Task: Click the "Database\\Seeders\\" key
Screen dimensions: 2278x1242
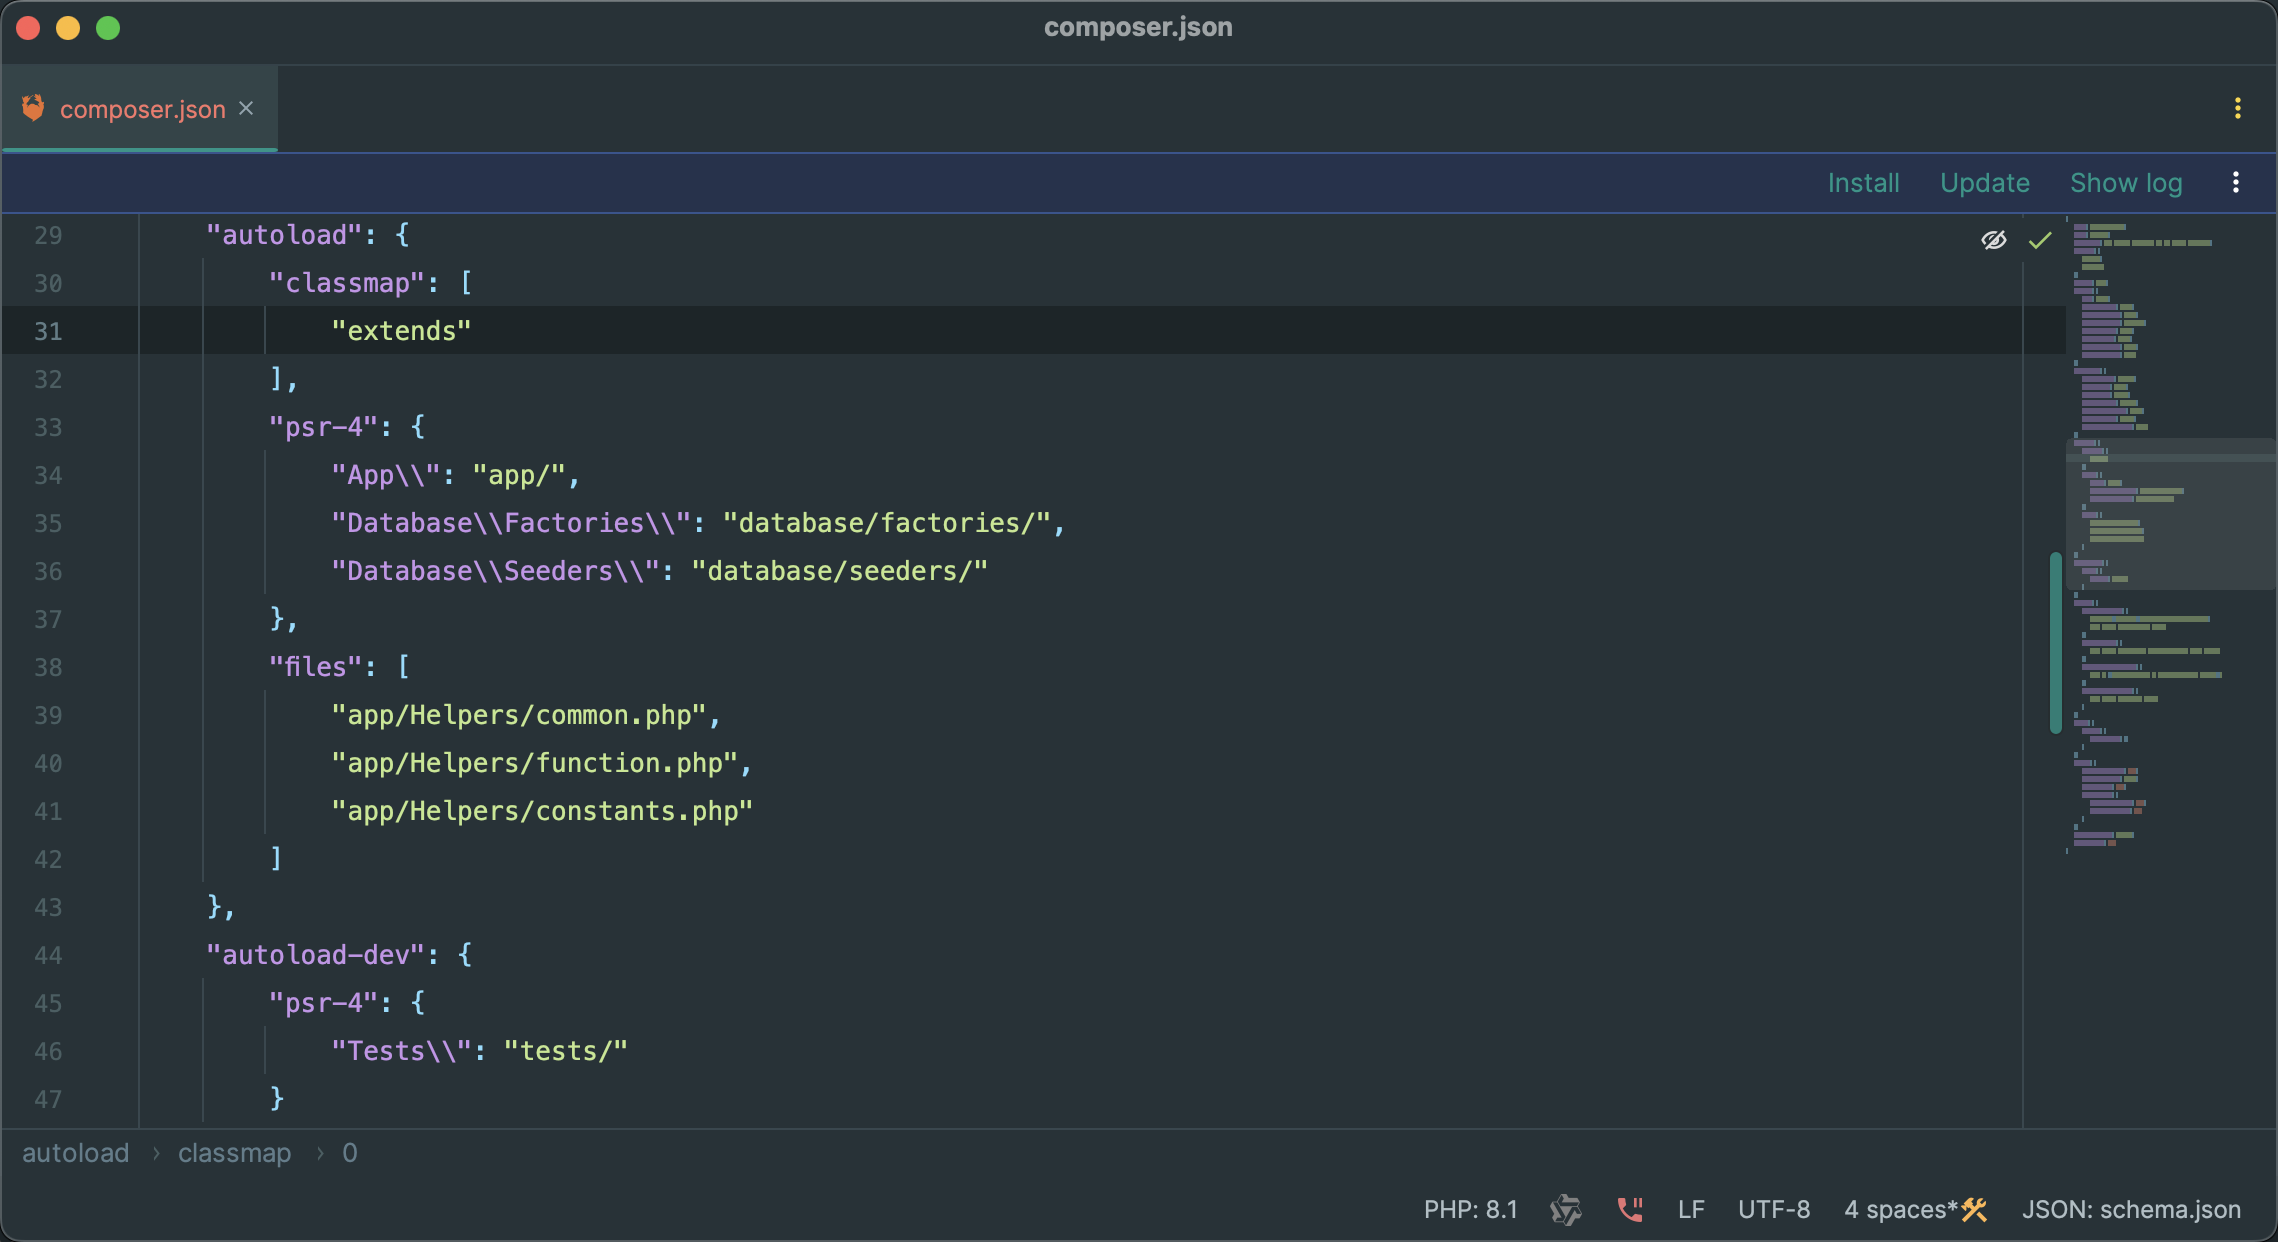Action: [x=496, y=571]
